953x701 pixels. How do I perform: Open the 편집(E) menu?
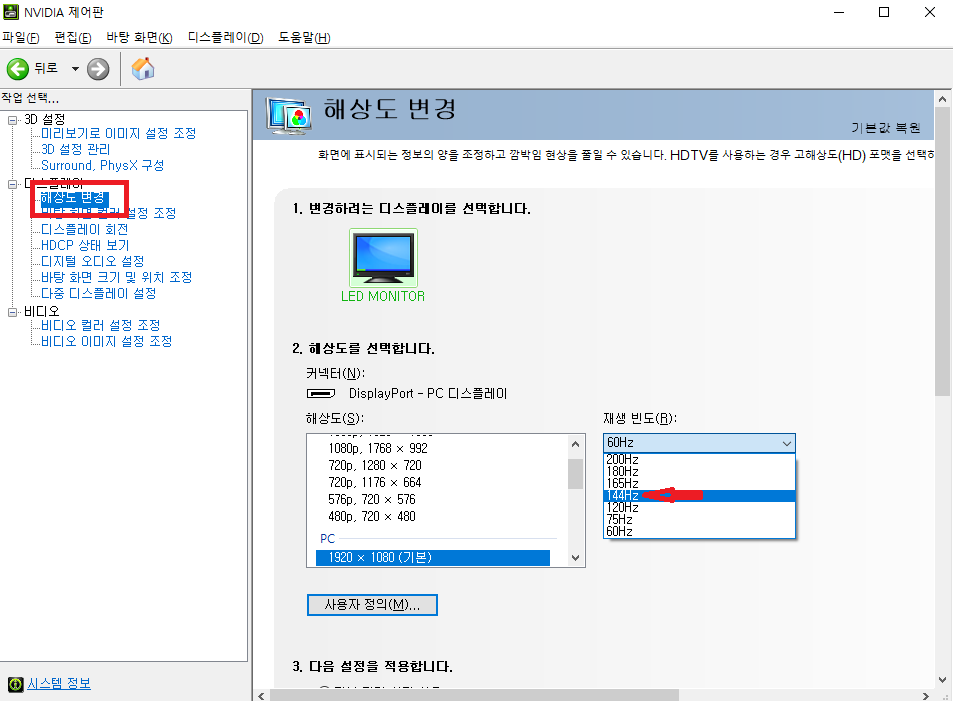click(73, 38)
